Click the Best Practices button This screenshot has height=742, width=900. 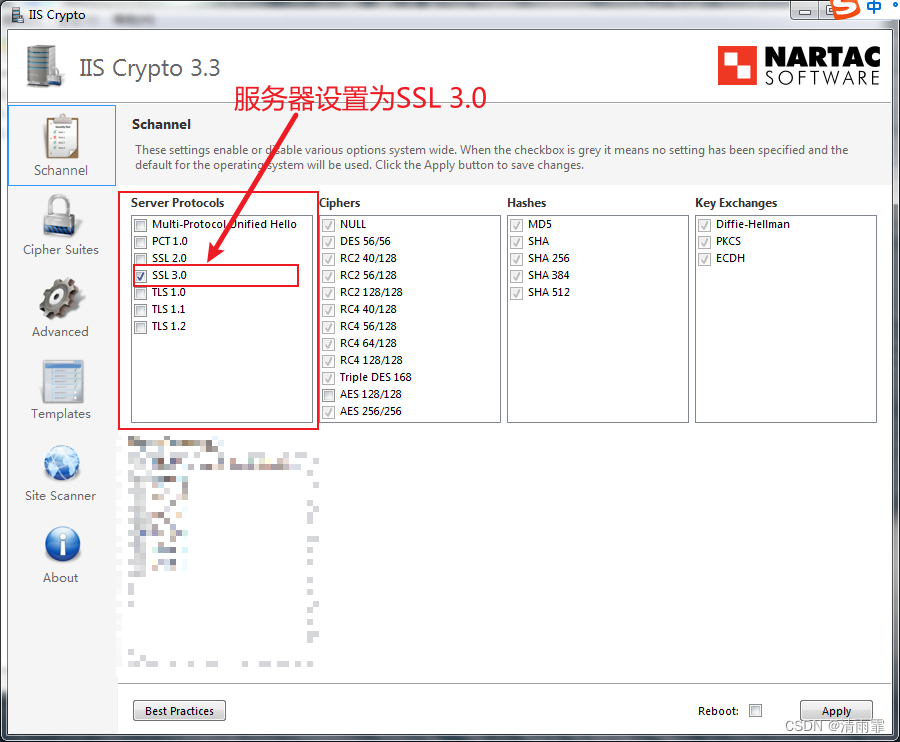coord(179,710)
